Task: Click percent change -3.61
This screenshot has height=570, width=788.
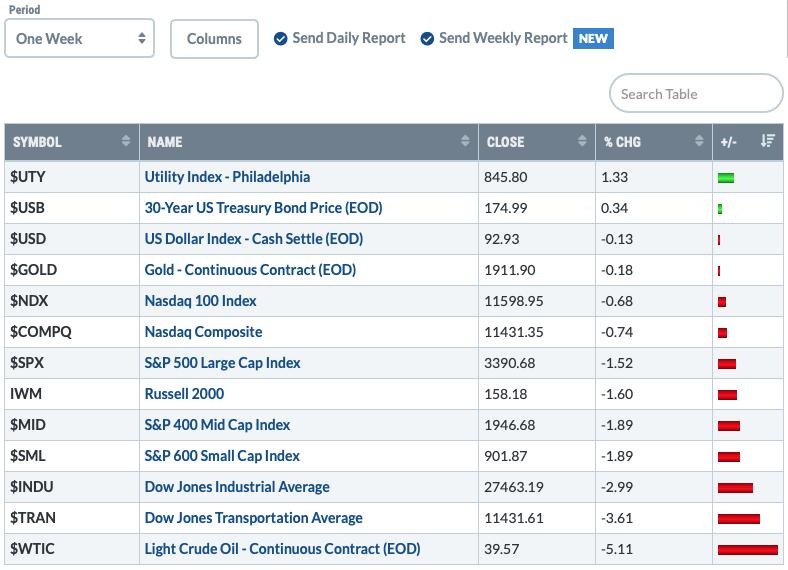Action: [x=617, y=518]
